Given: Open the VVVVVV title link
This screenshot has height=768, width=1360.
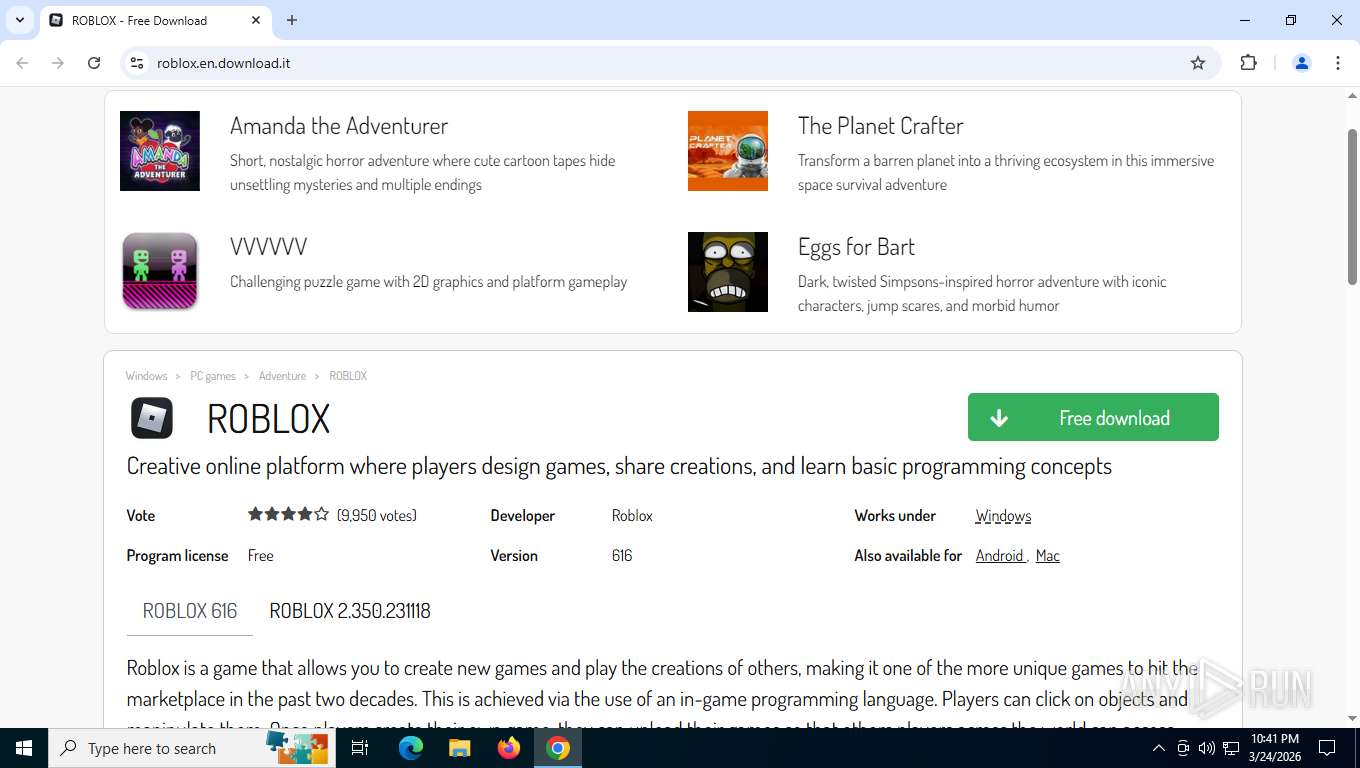Looking at the screenshot, I should point(268,247).
